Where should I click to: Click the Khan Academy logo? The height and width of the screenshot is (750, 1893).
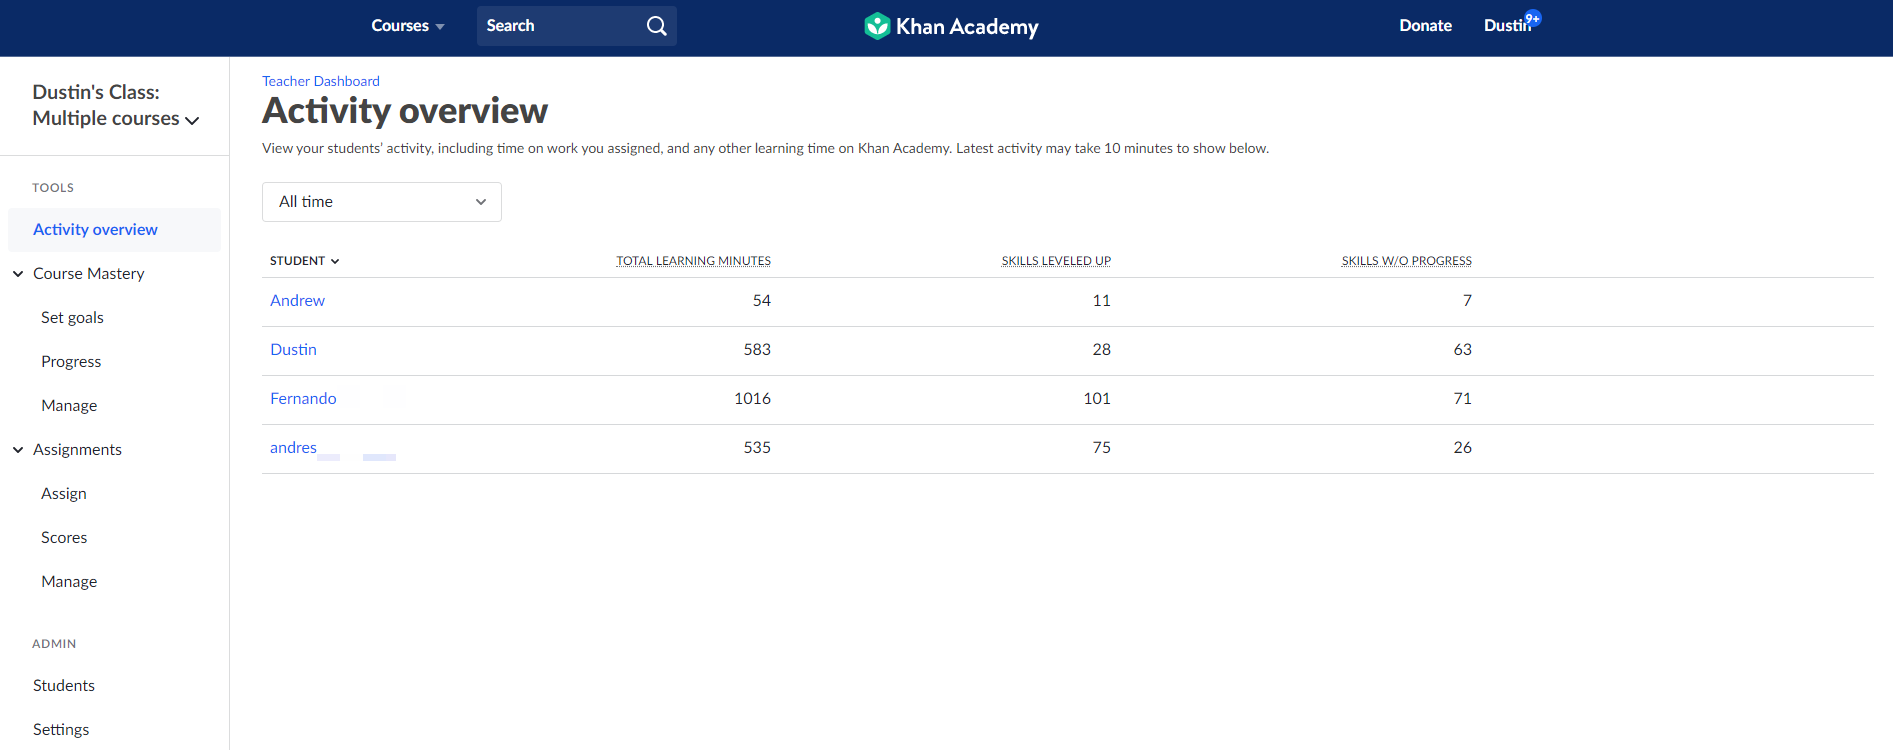tap(951, 26)
